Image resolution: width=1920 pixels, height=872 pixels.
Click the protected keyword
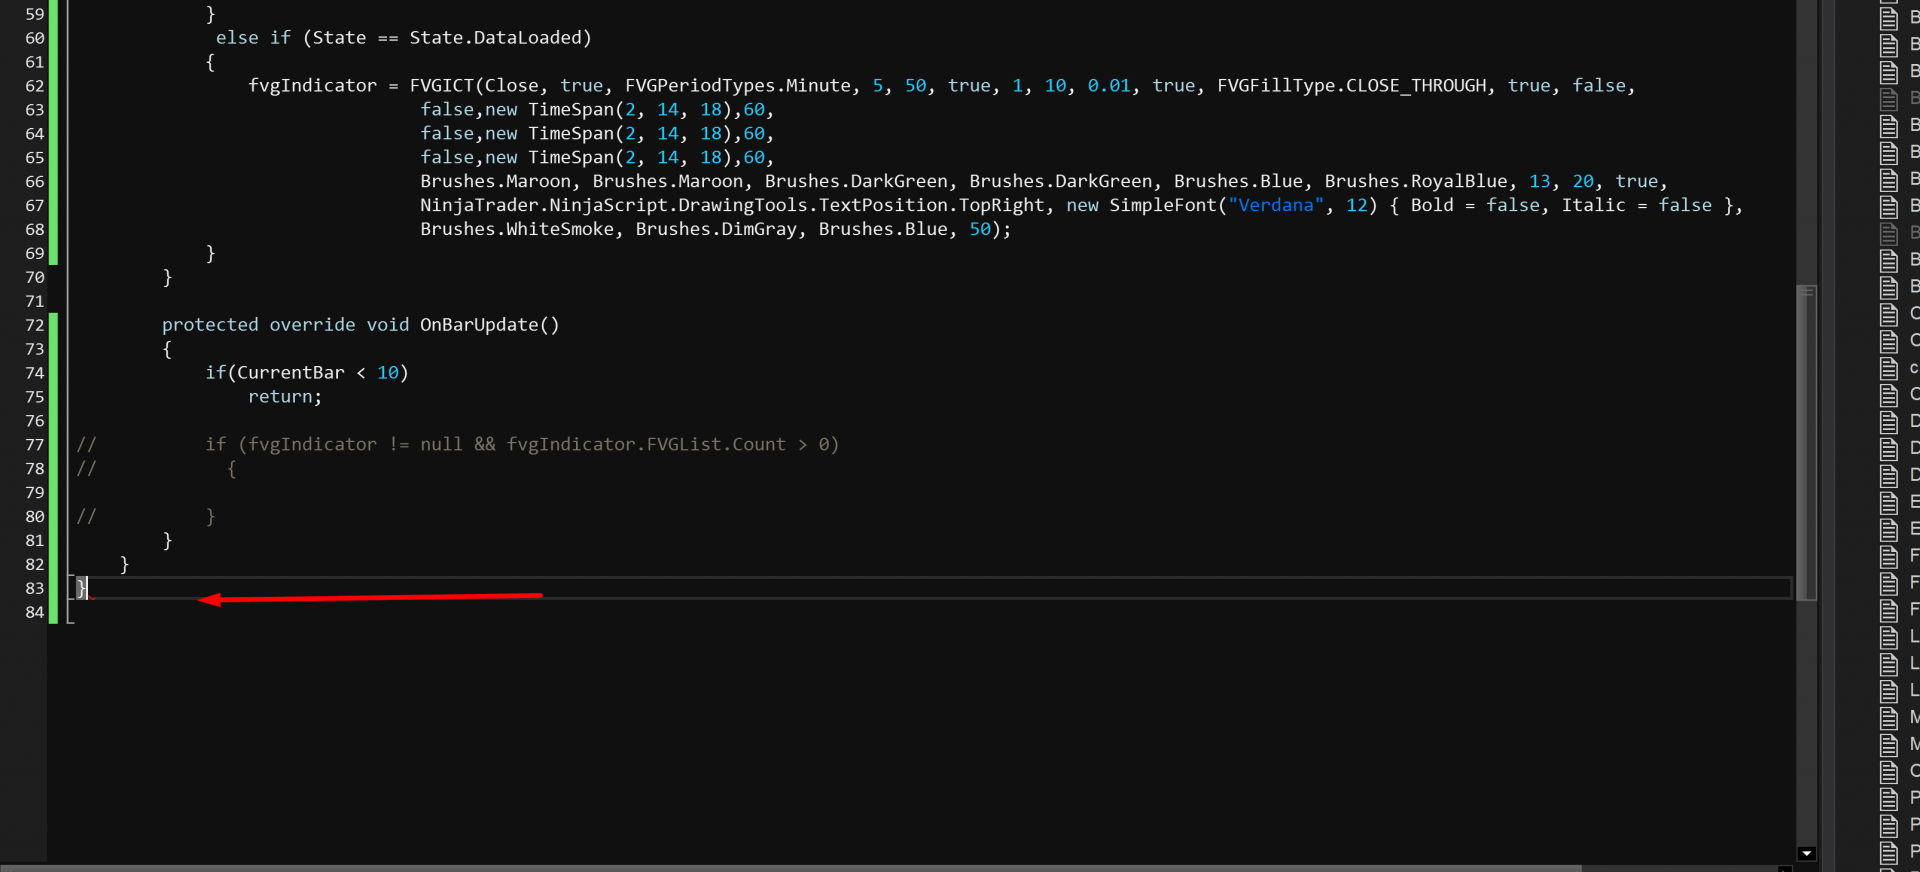210,325
